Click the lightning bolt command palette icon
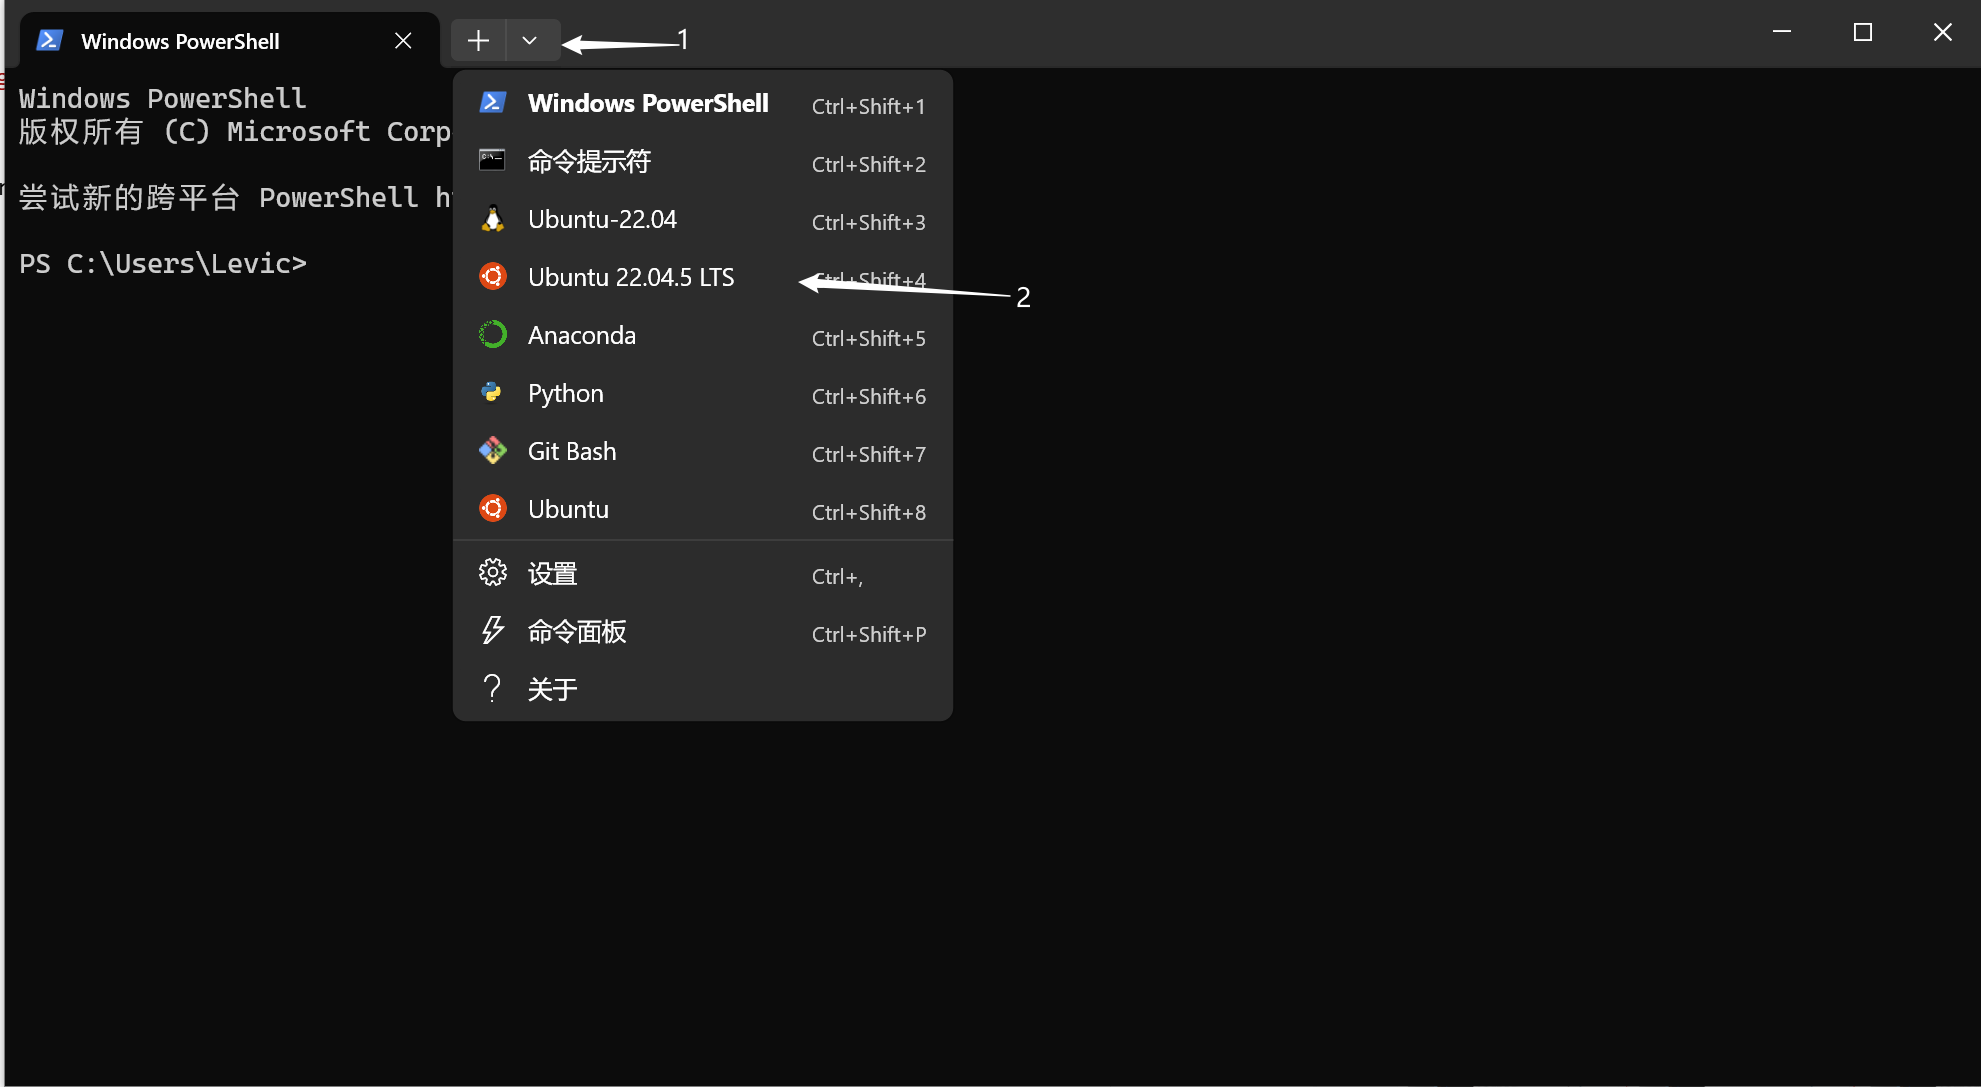The image size is (1981, 1087). (493, 630)
